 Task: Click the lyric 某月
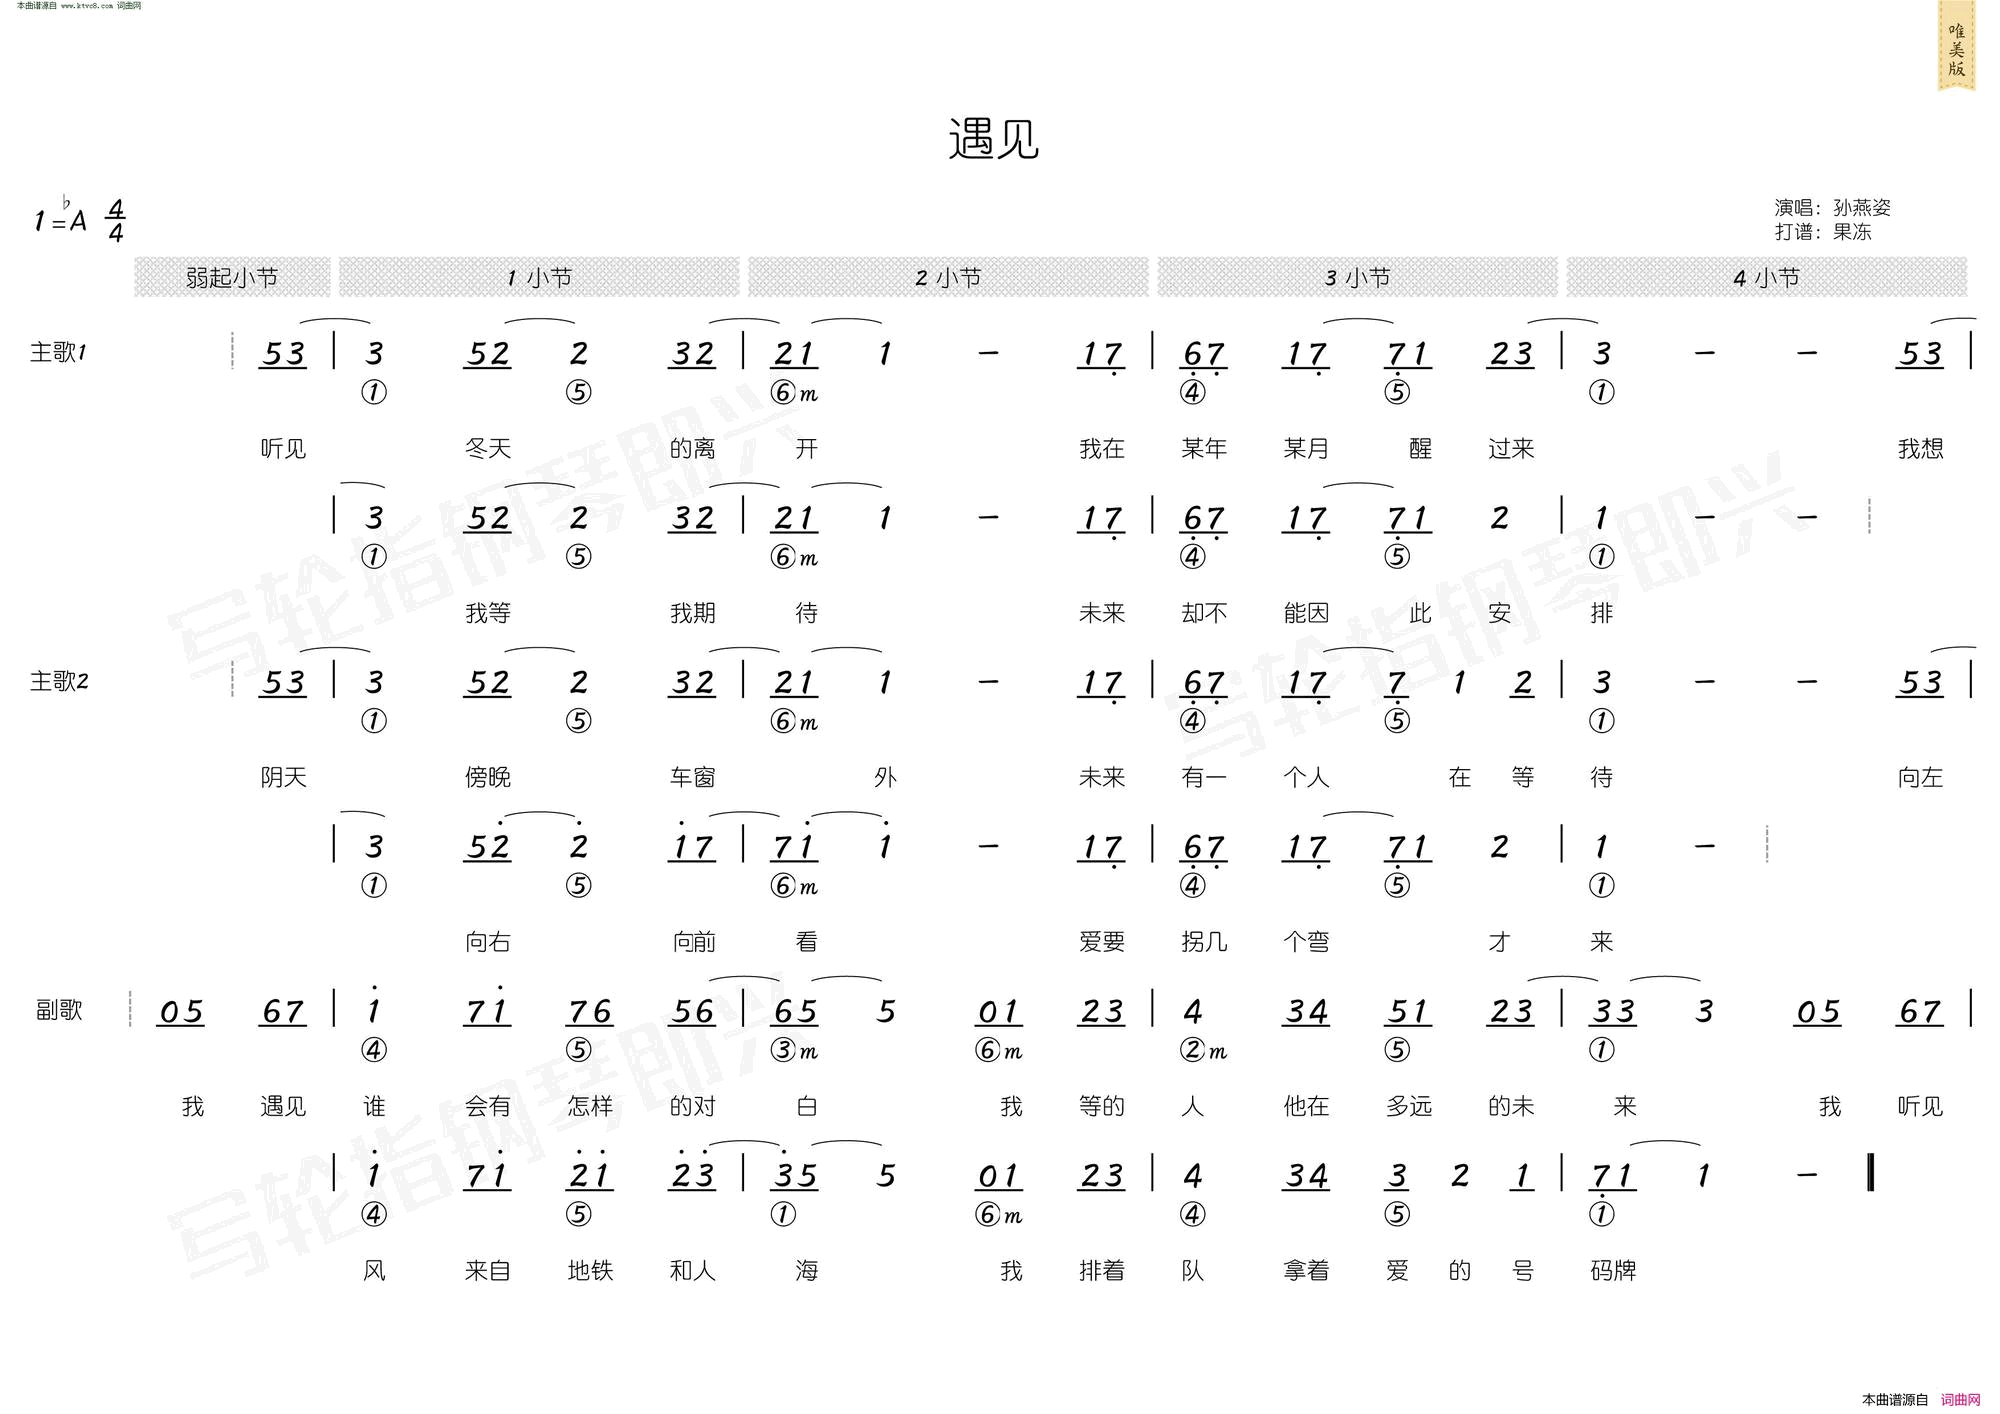click(1306, 448)
